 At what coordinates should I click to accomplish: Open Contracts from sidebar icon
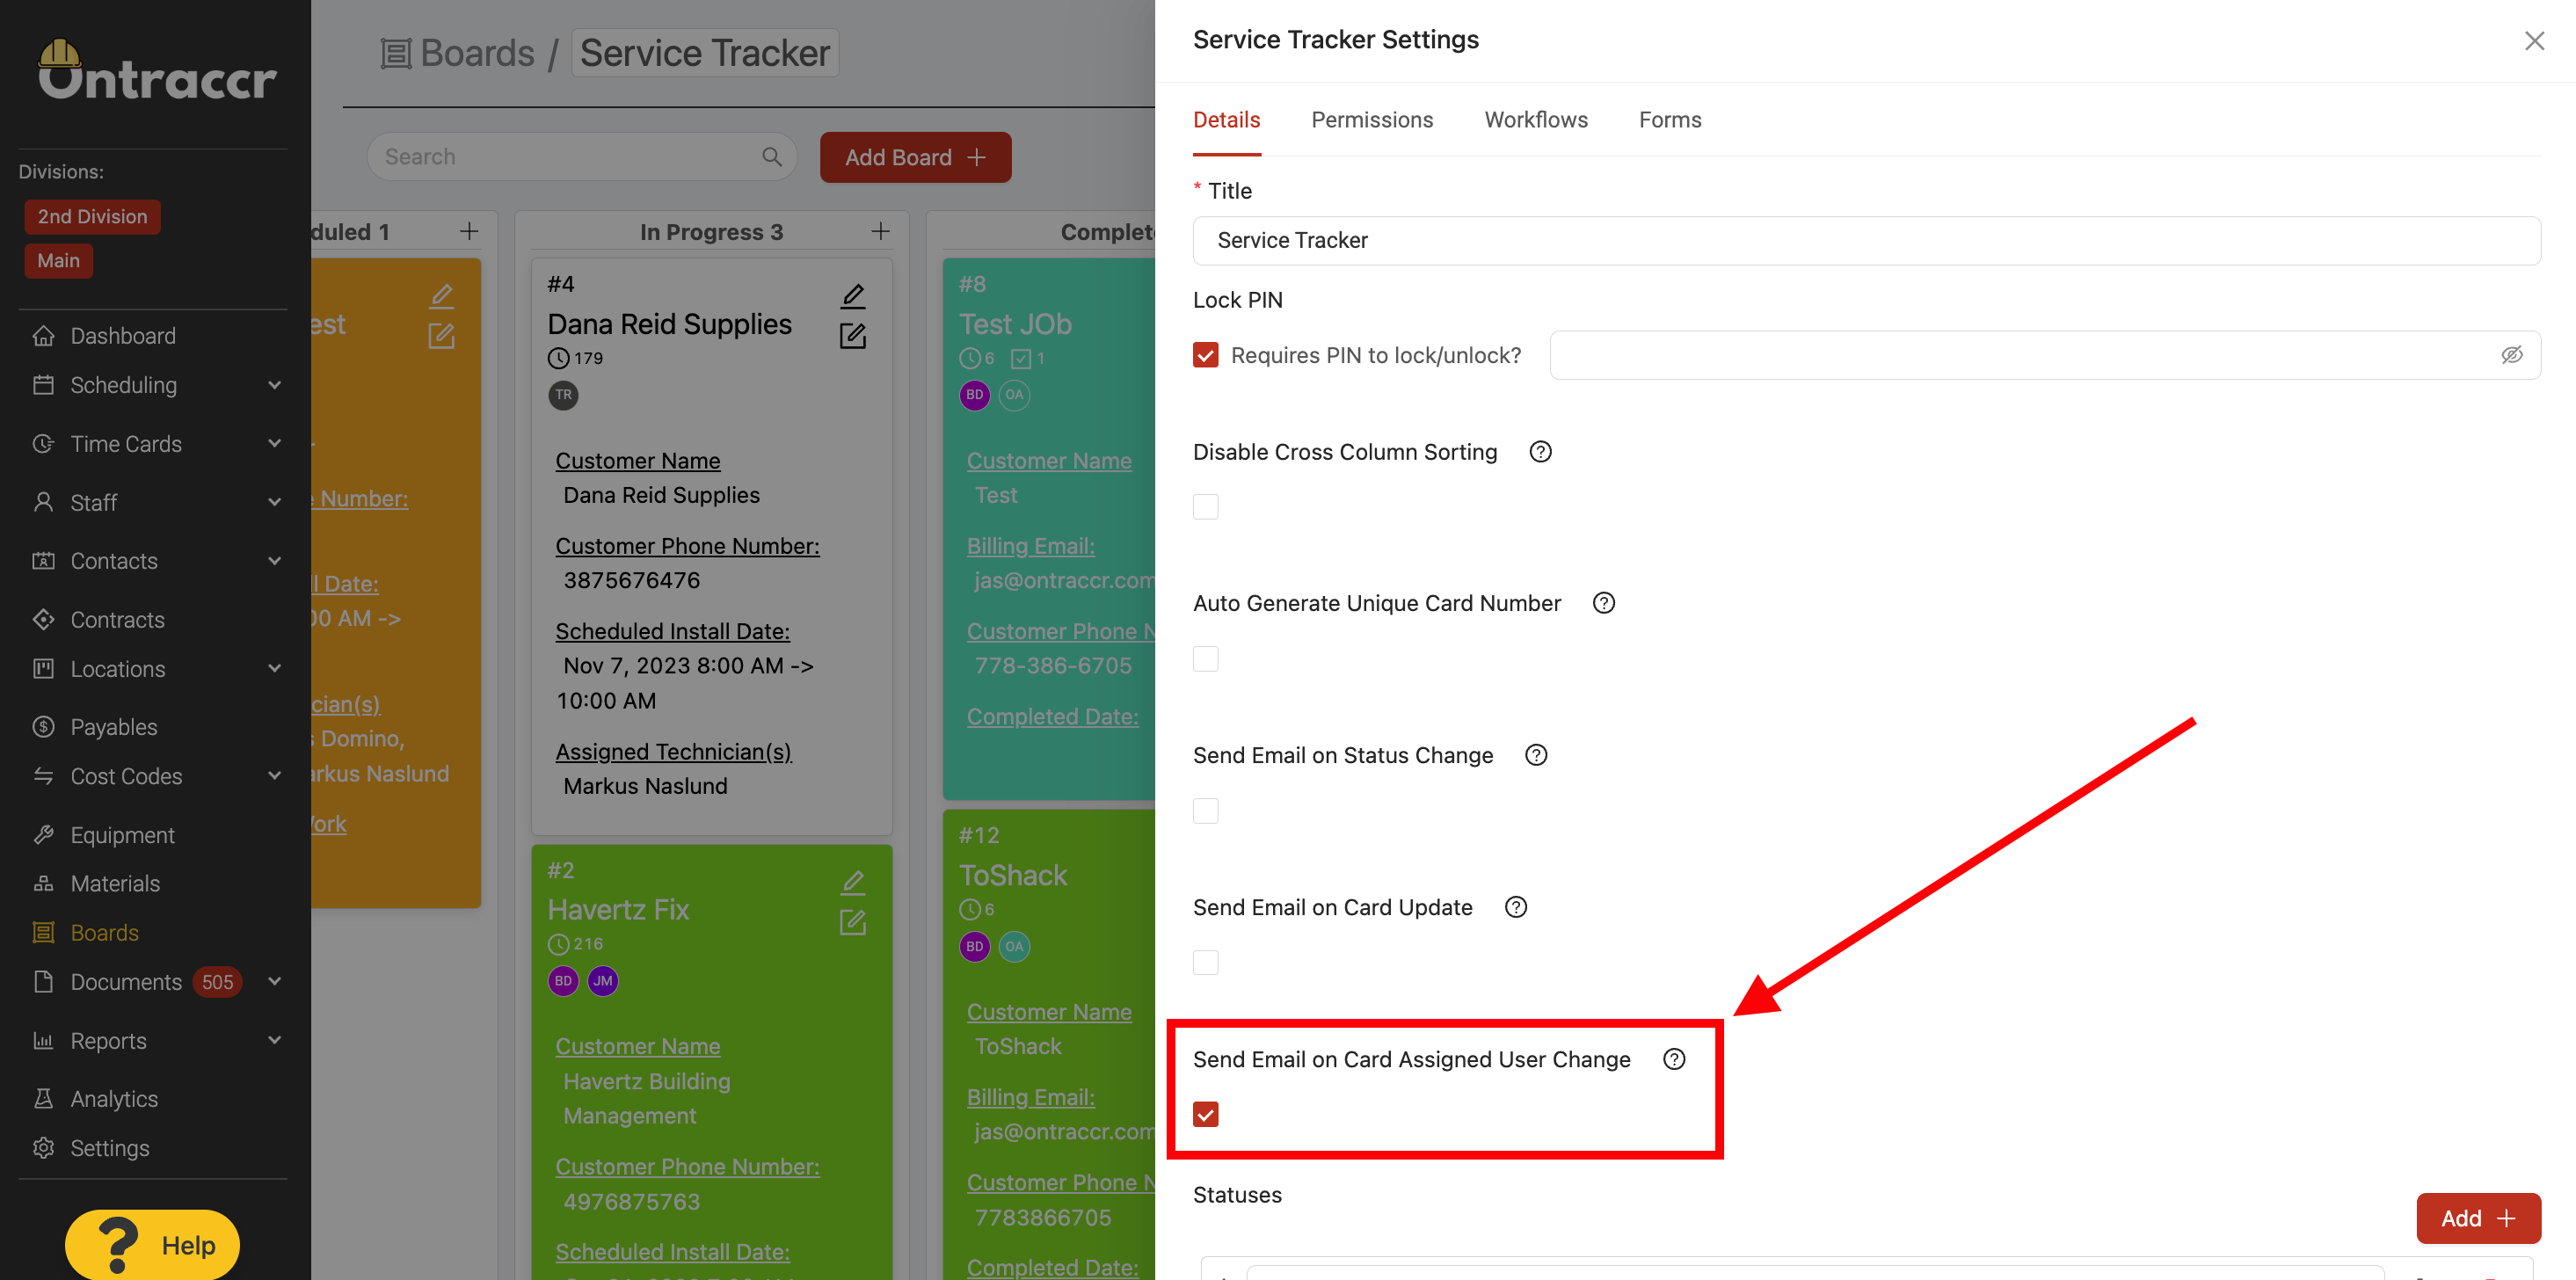point(43,620)
